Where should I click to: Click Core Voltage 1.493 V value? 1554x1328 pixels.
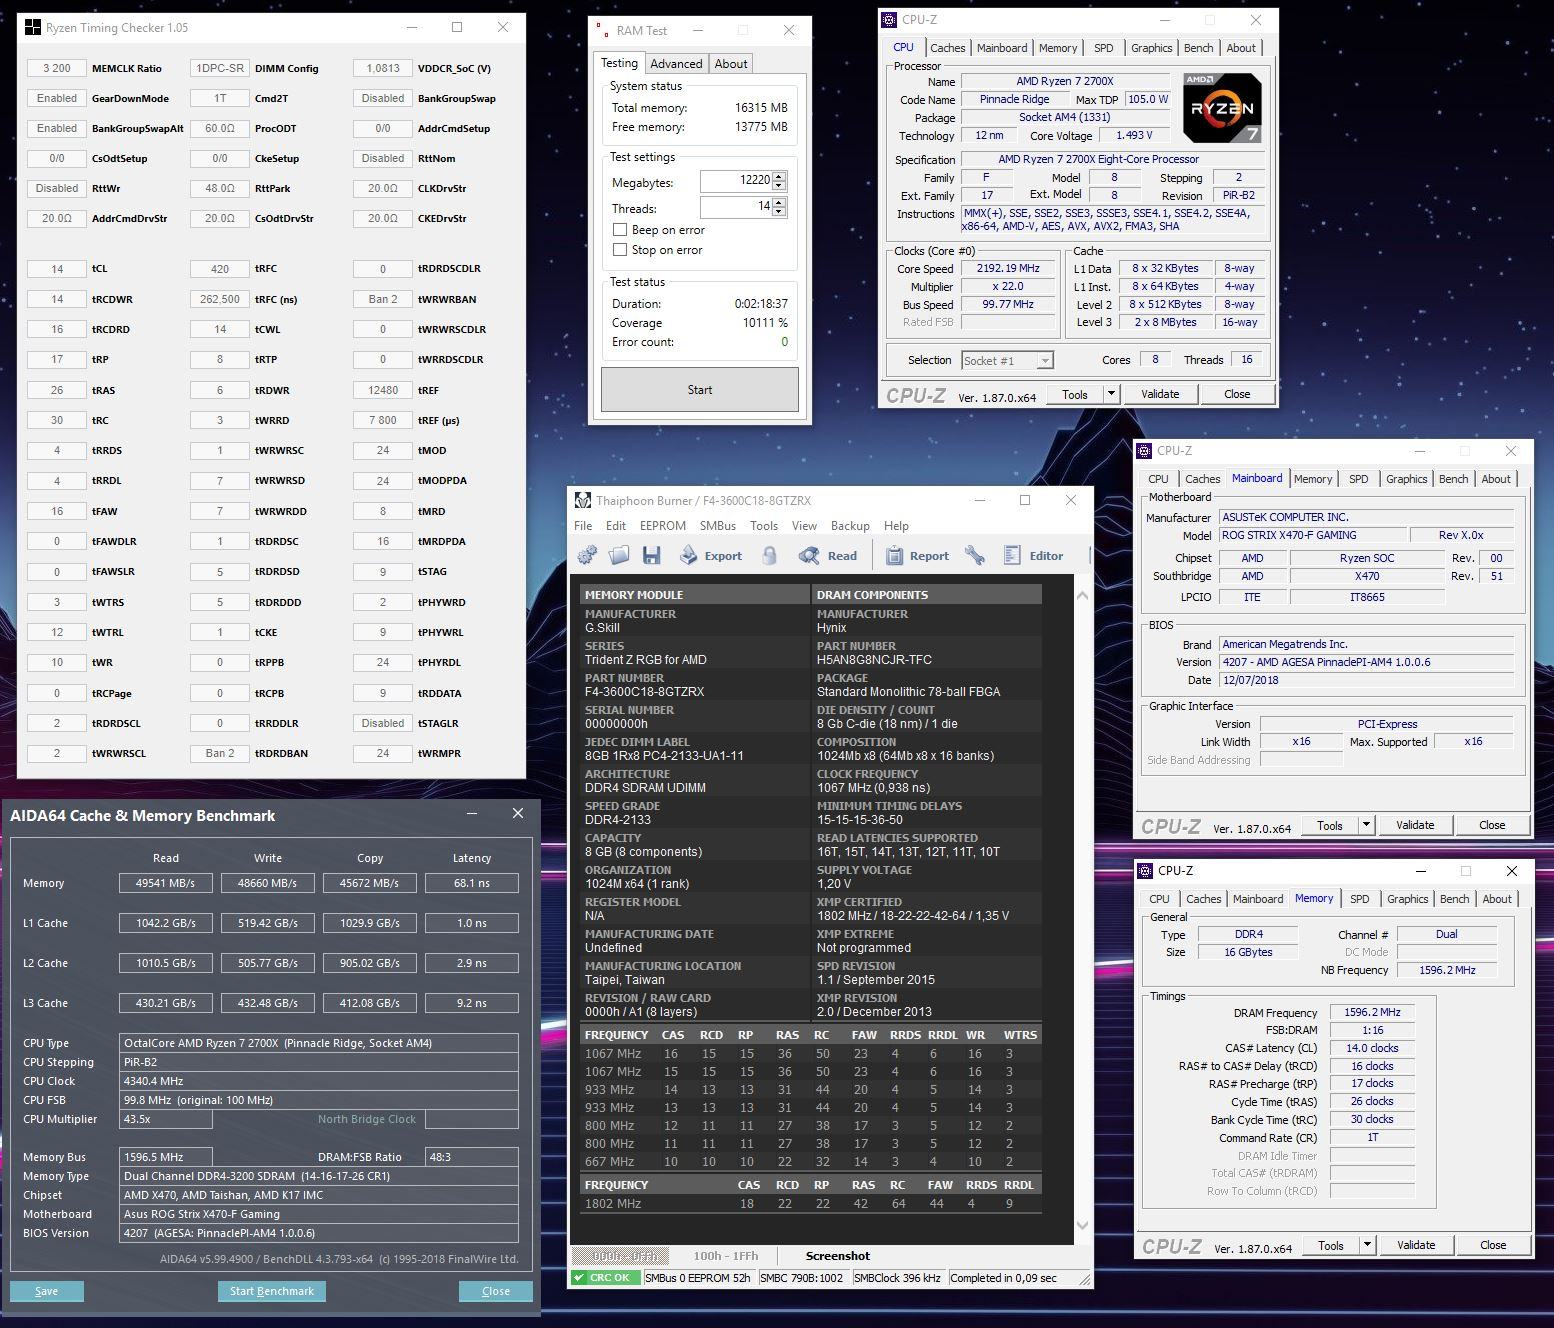click(x=1135, y=135)
